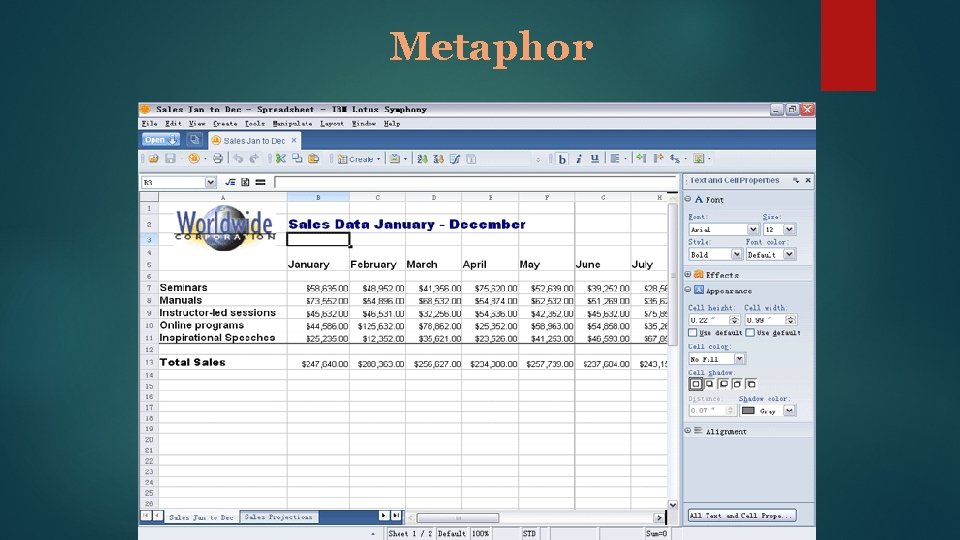Click the formula input line

[476, 182]
